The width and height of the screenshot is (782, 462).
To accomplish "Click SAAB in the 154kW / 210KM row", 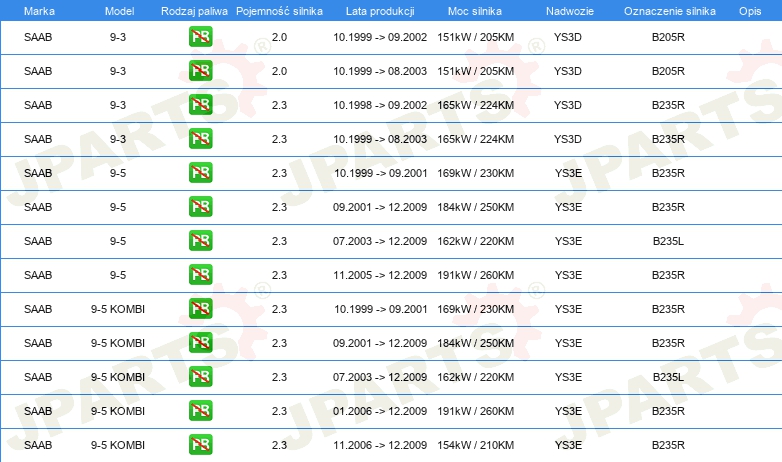I will click(x=38, y=445).
